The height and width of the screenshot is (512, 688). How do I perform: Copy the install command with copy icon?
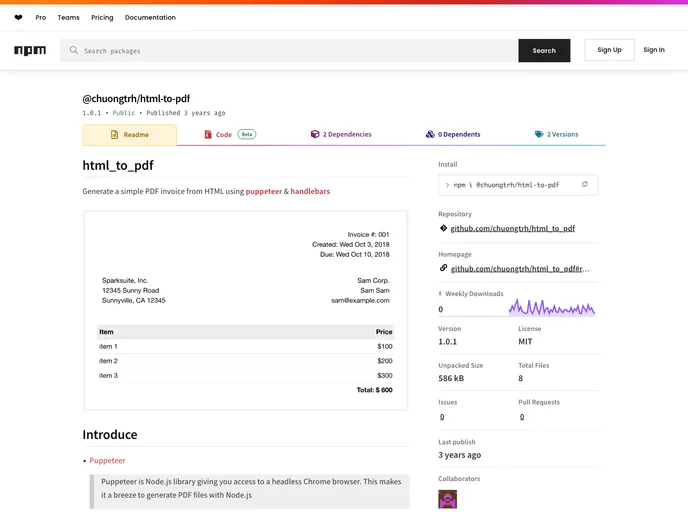(x=584, y=185)
